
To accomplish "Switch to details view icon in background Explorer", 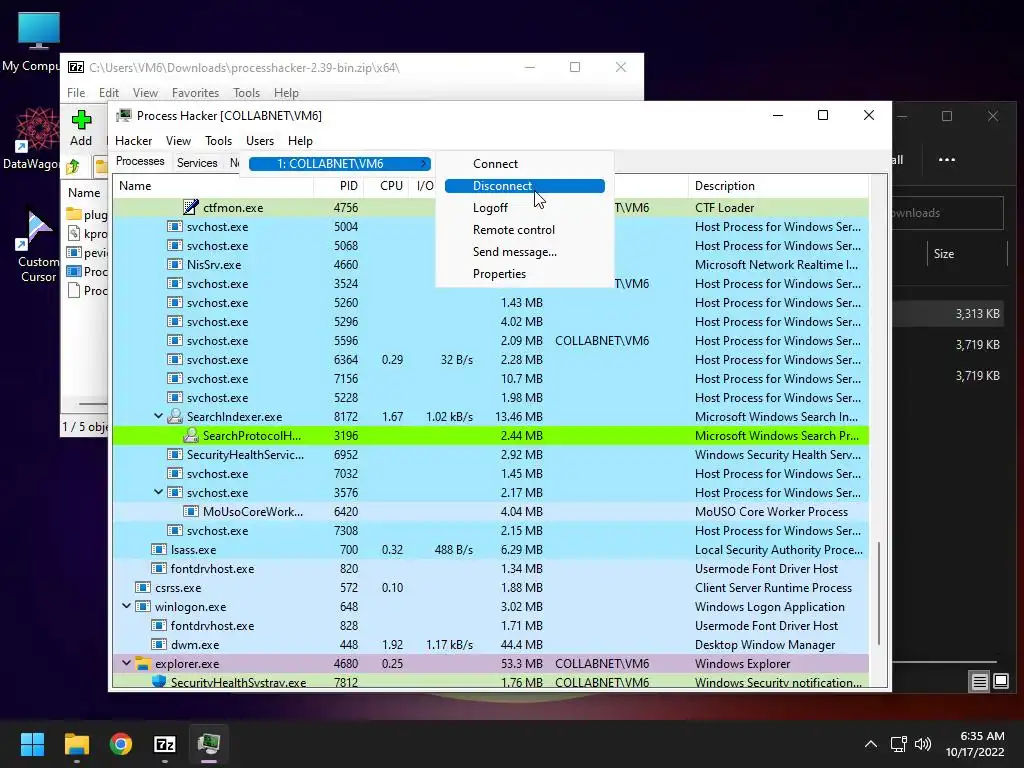I will coord(980,682).
